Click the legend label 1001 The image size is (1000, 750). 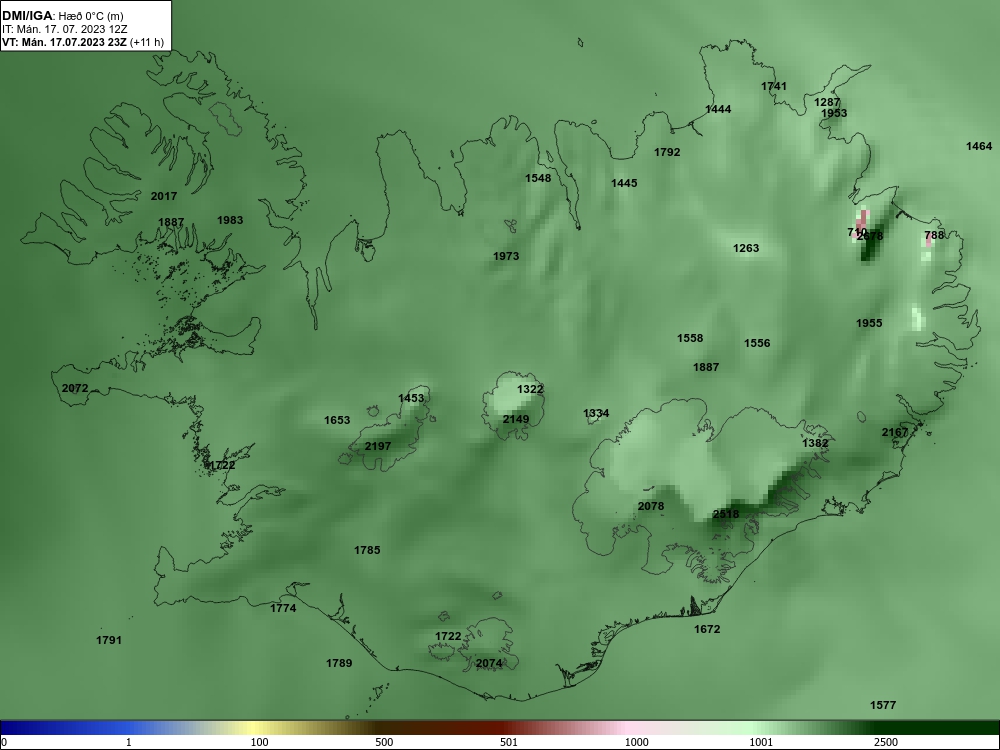pos(761,742)
